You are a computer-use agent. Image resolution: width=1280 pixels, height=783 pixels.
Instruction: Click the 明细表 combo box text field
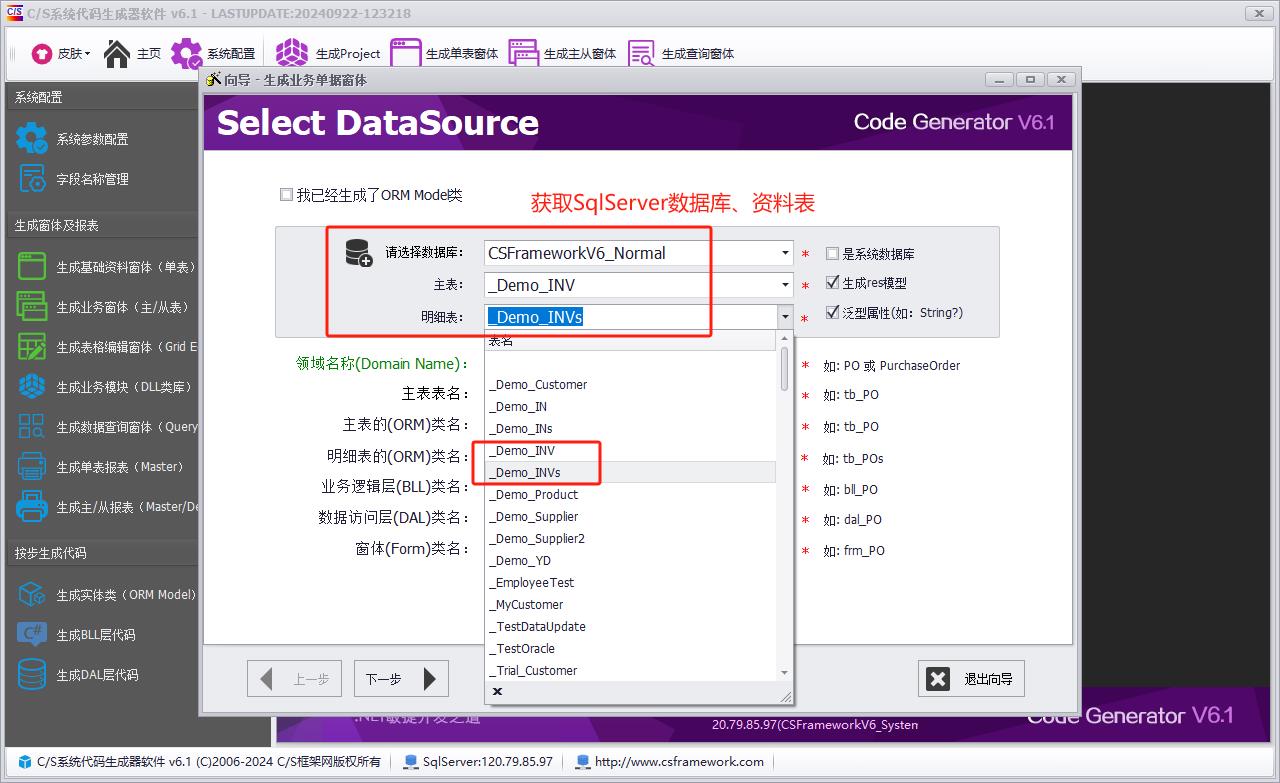(630, 317)
